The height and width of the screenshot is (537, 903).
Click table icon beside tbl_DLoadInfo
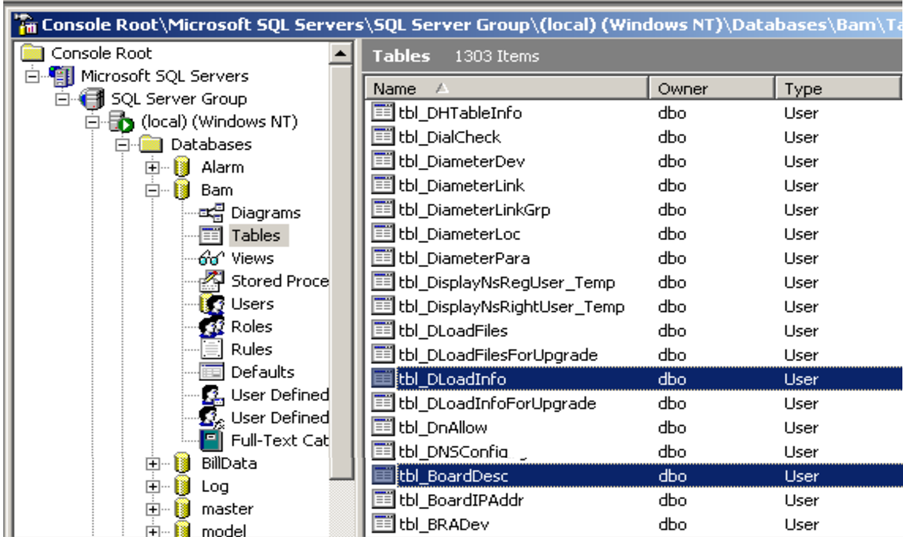pos(382,379)
